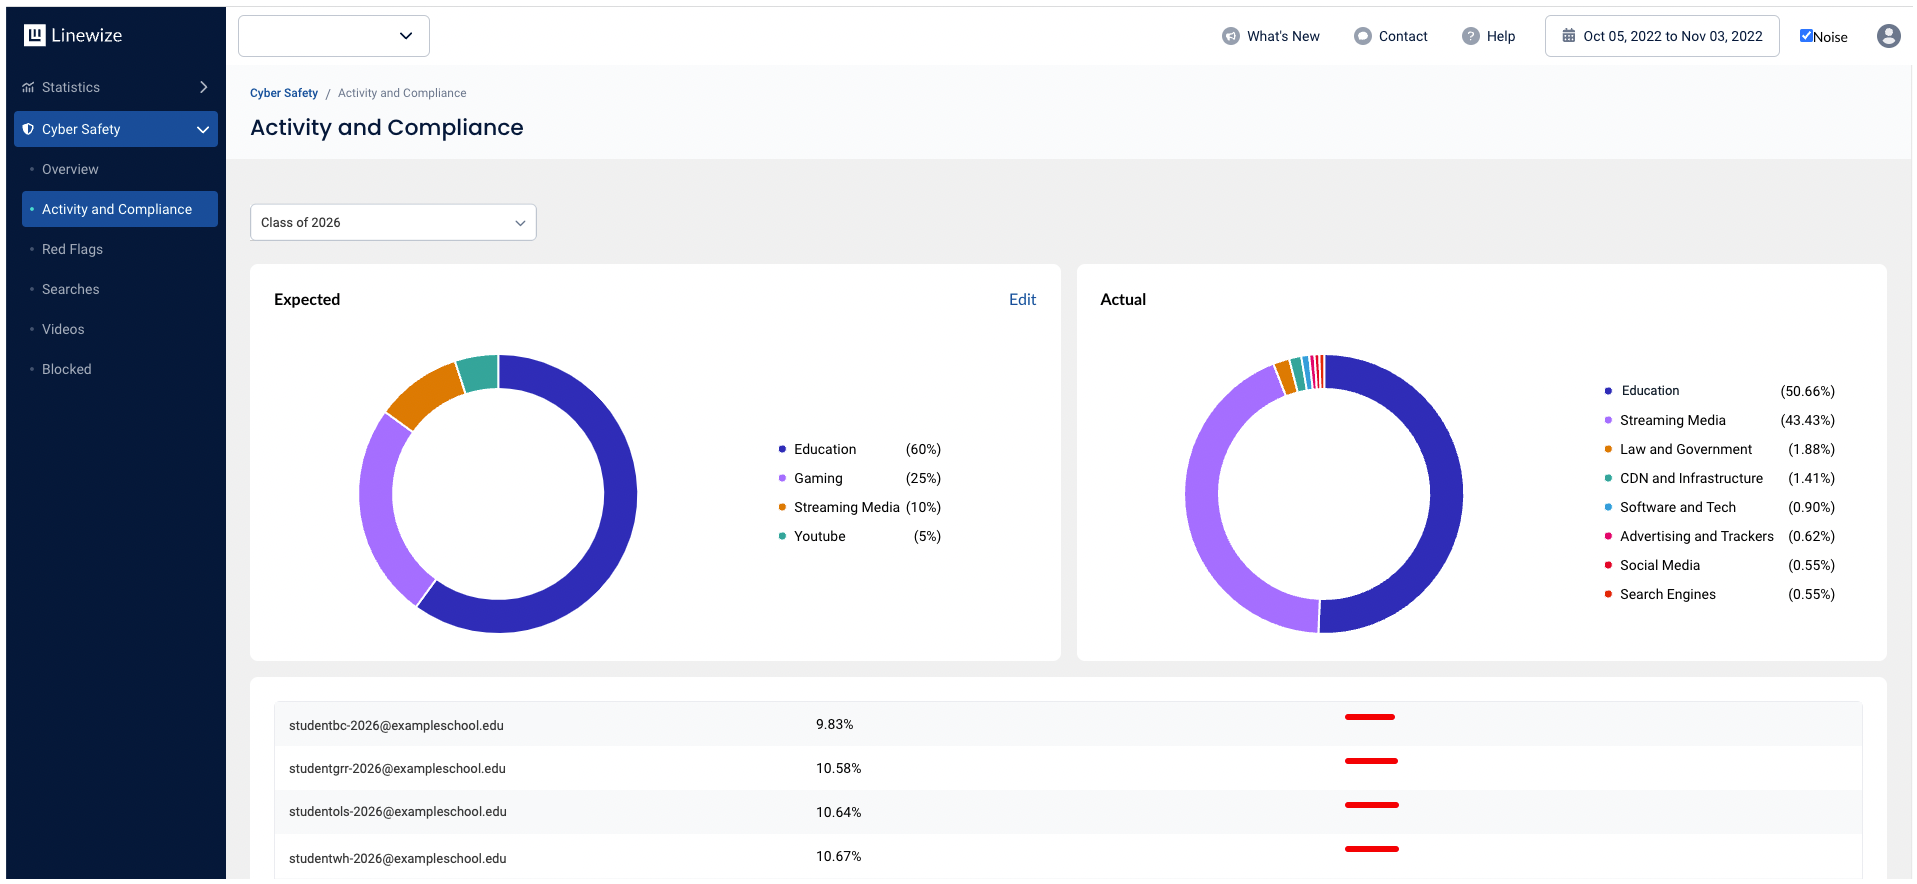Collapse the Cyber Safety section chevron
1917x884 pixels.
click(203, 129)
